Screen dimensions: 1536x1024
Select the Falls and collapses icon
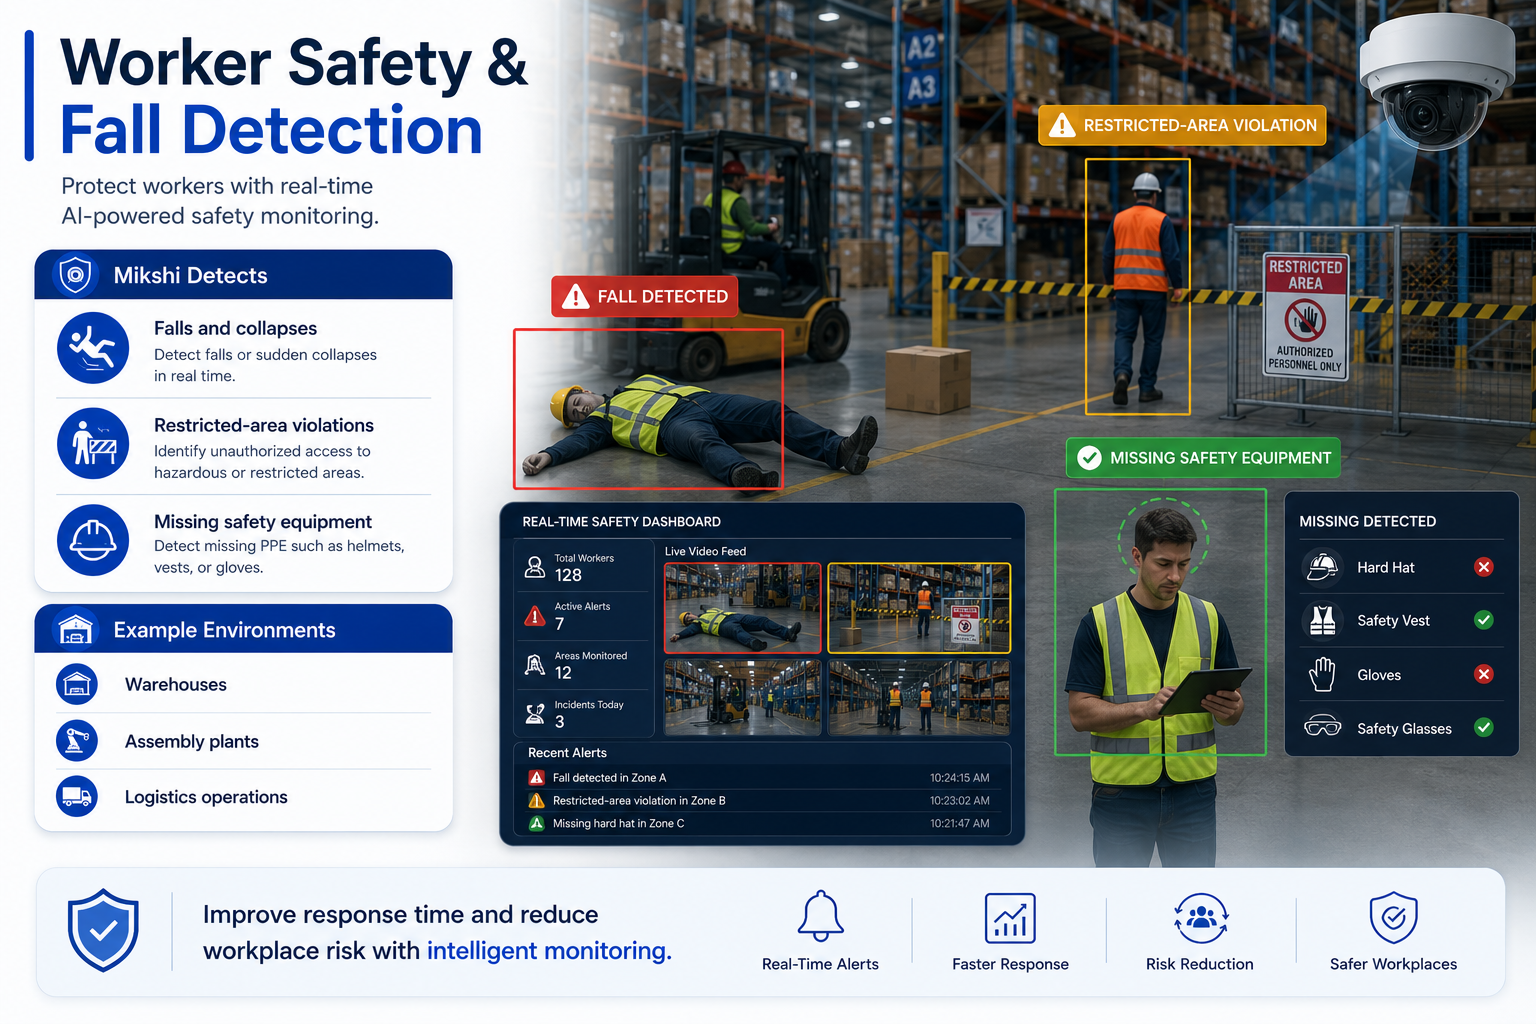93,349
